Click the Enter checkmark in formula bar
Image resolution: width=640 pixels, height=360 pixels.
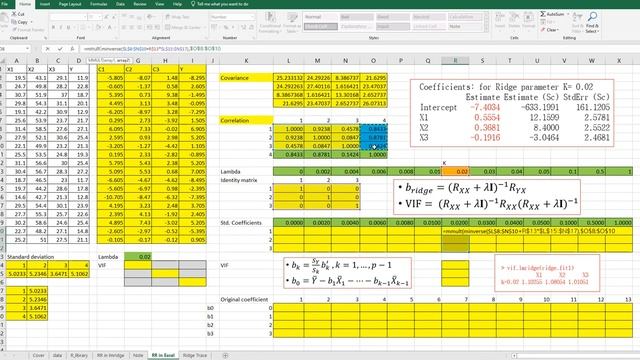click(60, 49)
